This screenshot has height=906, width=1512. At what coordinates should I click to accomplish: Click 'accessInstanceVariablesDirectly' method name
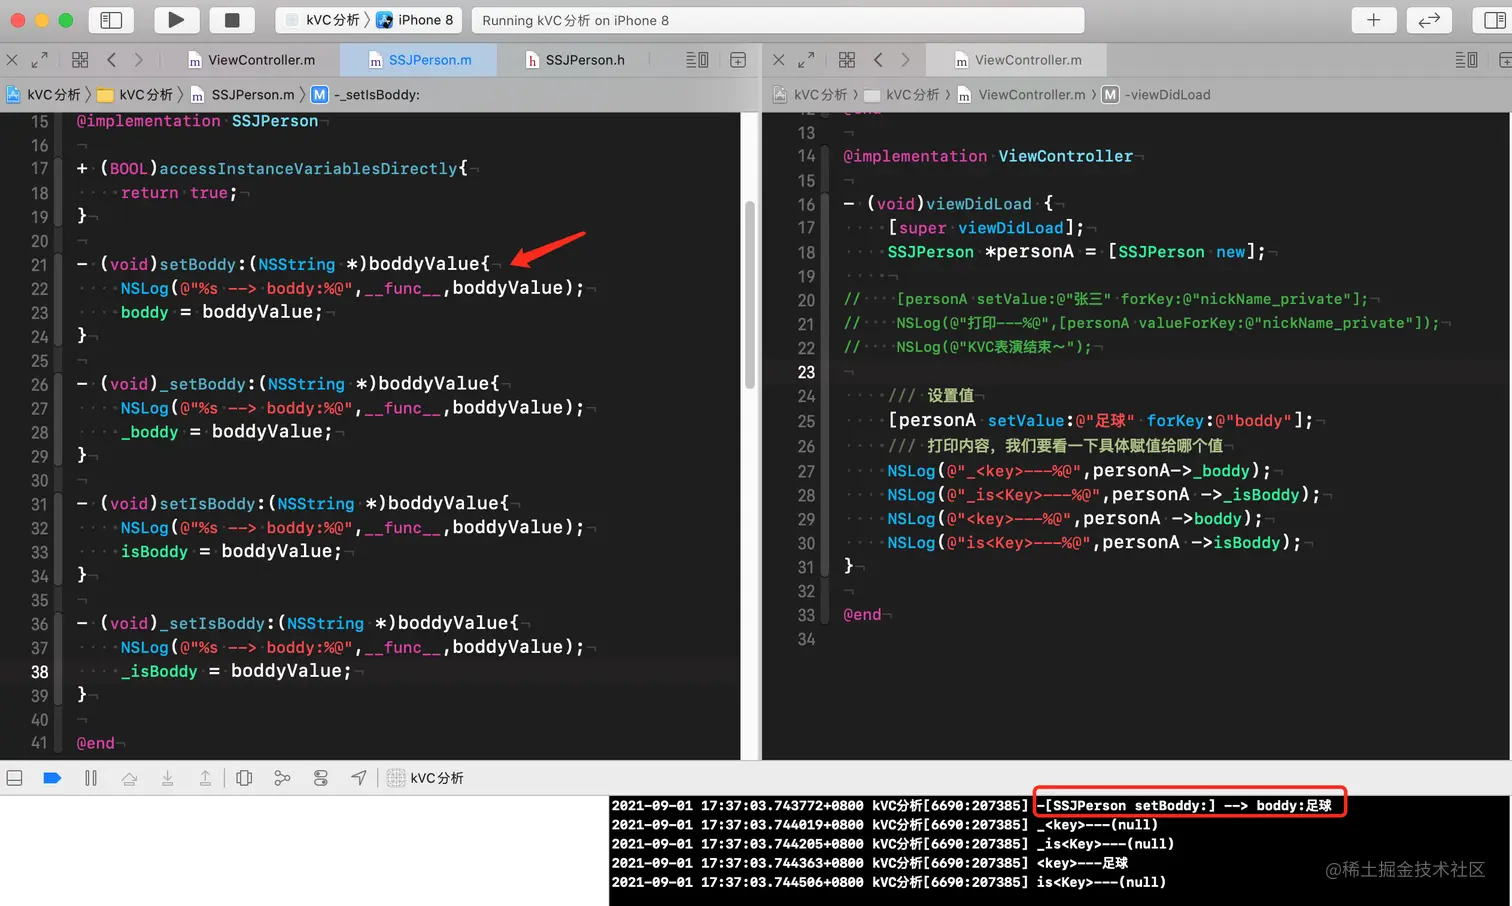(308, 169)
